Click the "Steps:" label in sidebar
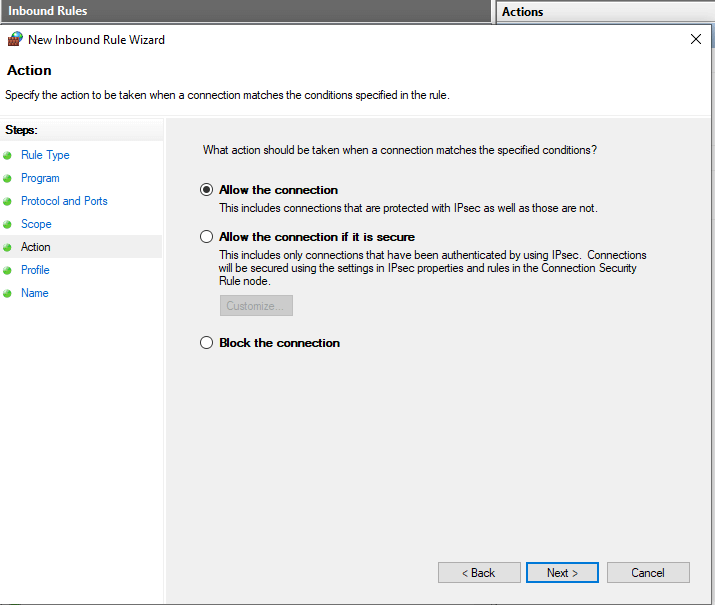The image size is (715, 605). coord(21,130)
